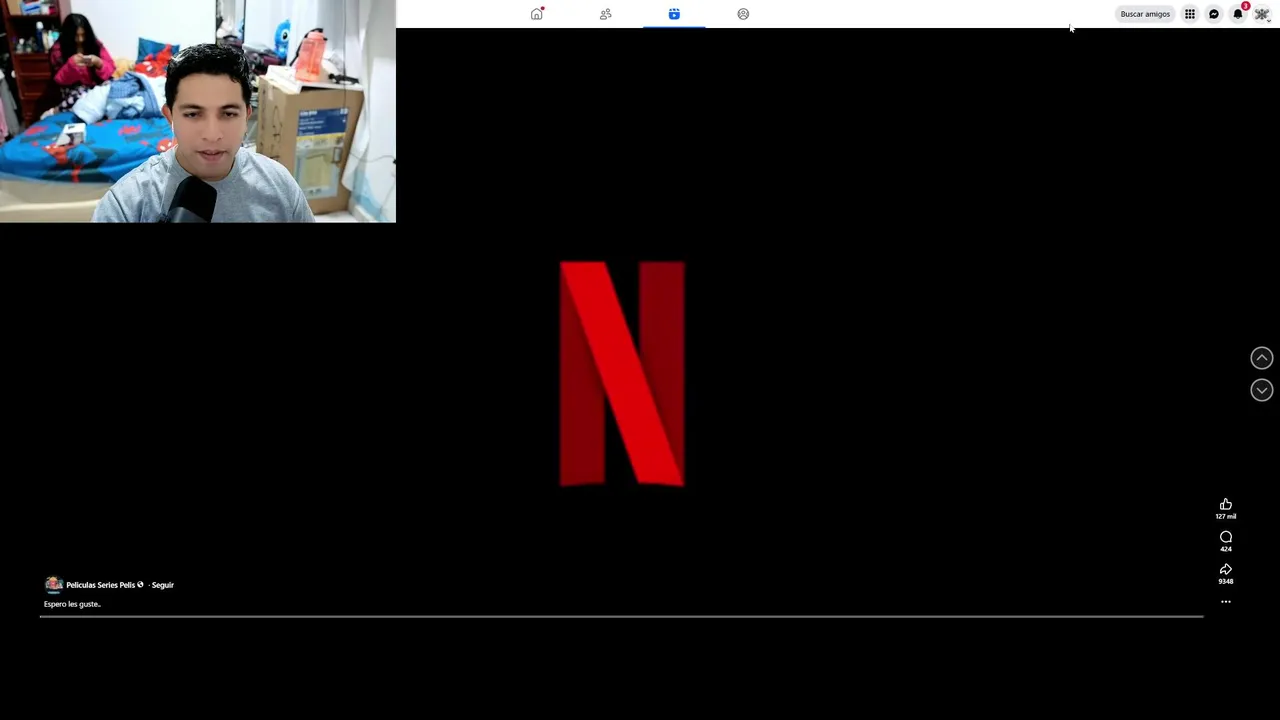Open the Friends tab
1280x720 pixels.
click(x=605, y=14)
